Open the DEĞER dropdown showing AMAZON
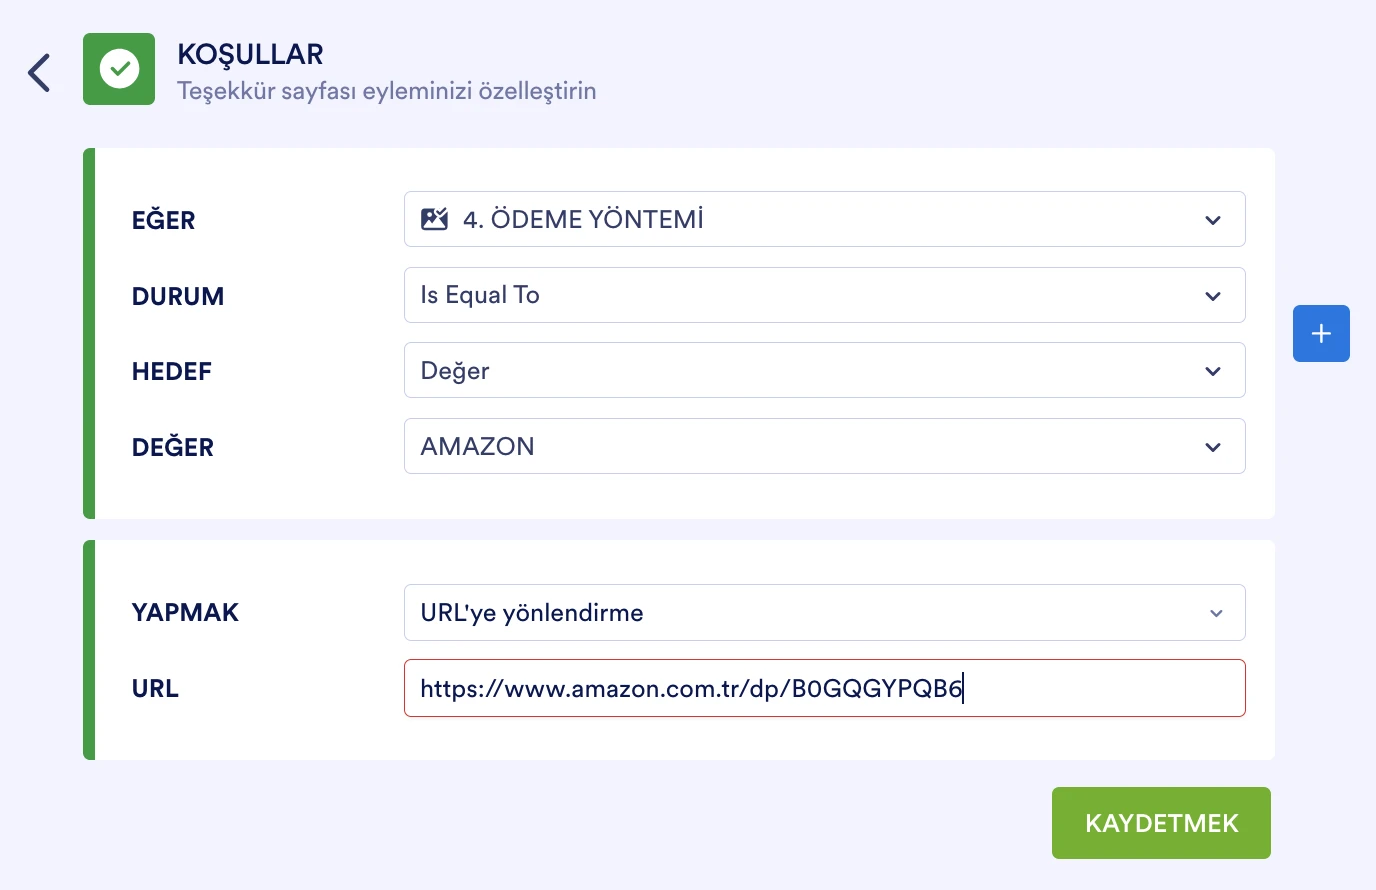This screenshot has height=890, width=1376. [824, 446]
